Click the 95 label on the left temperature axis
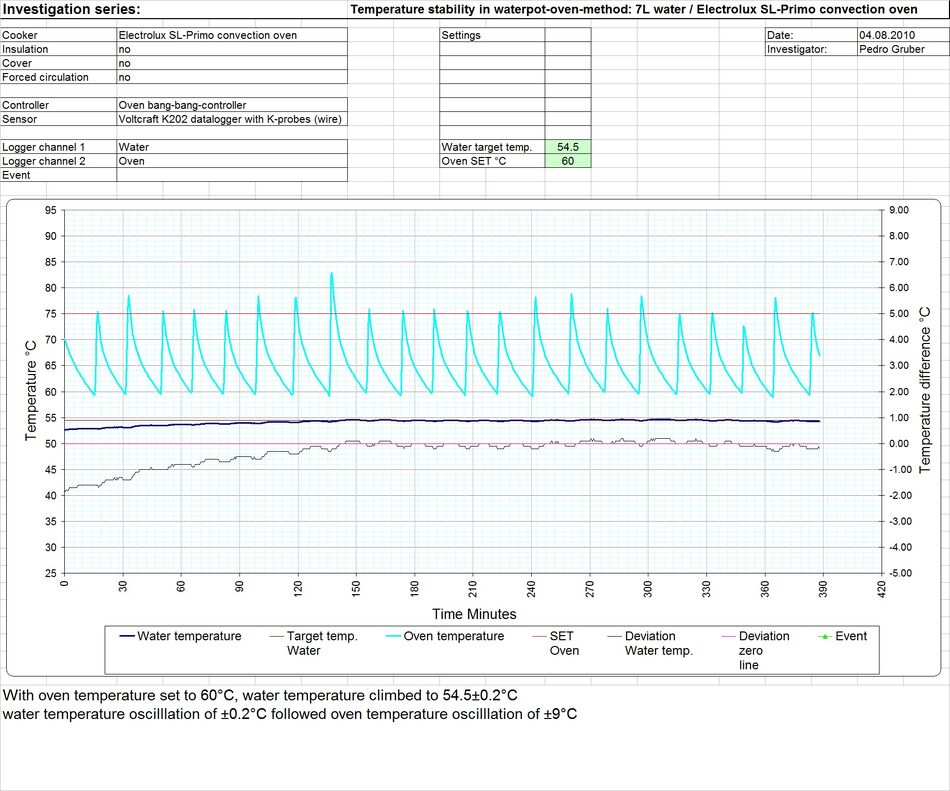 [50, 210]
